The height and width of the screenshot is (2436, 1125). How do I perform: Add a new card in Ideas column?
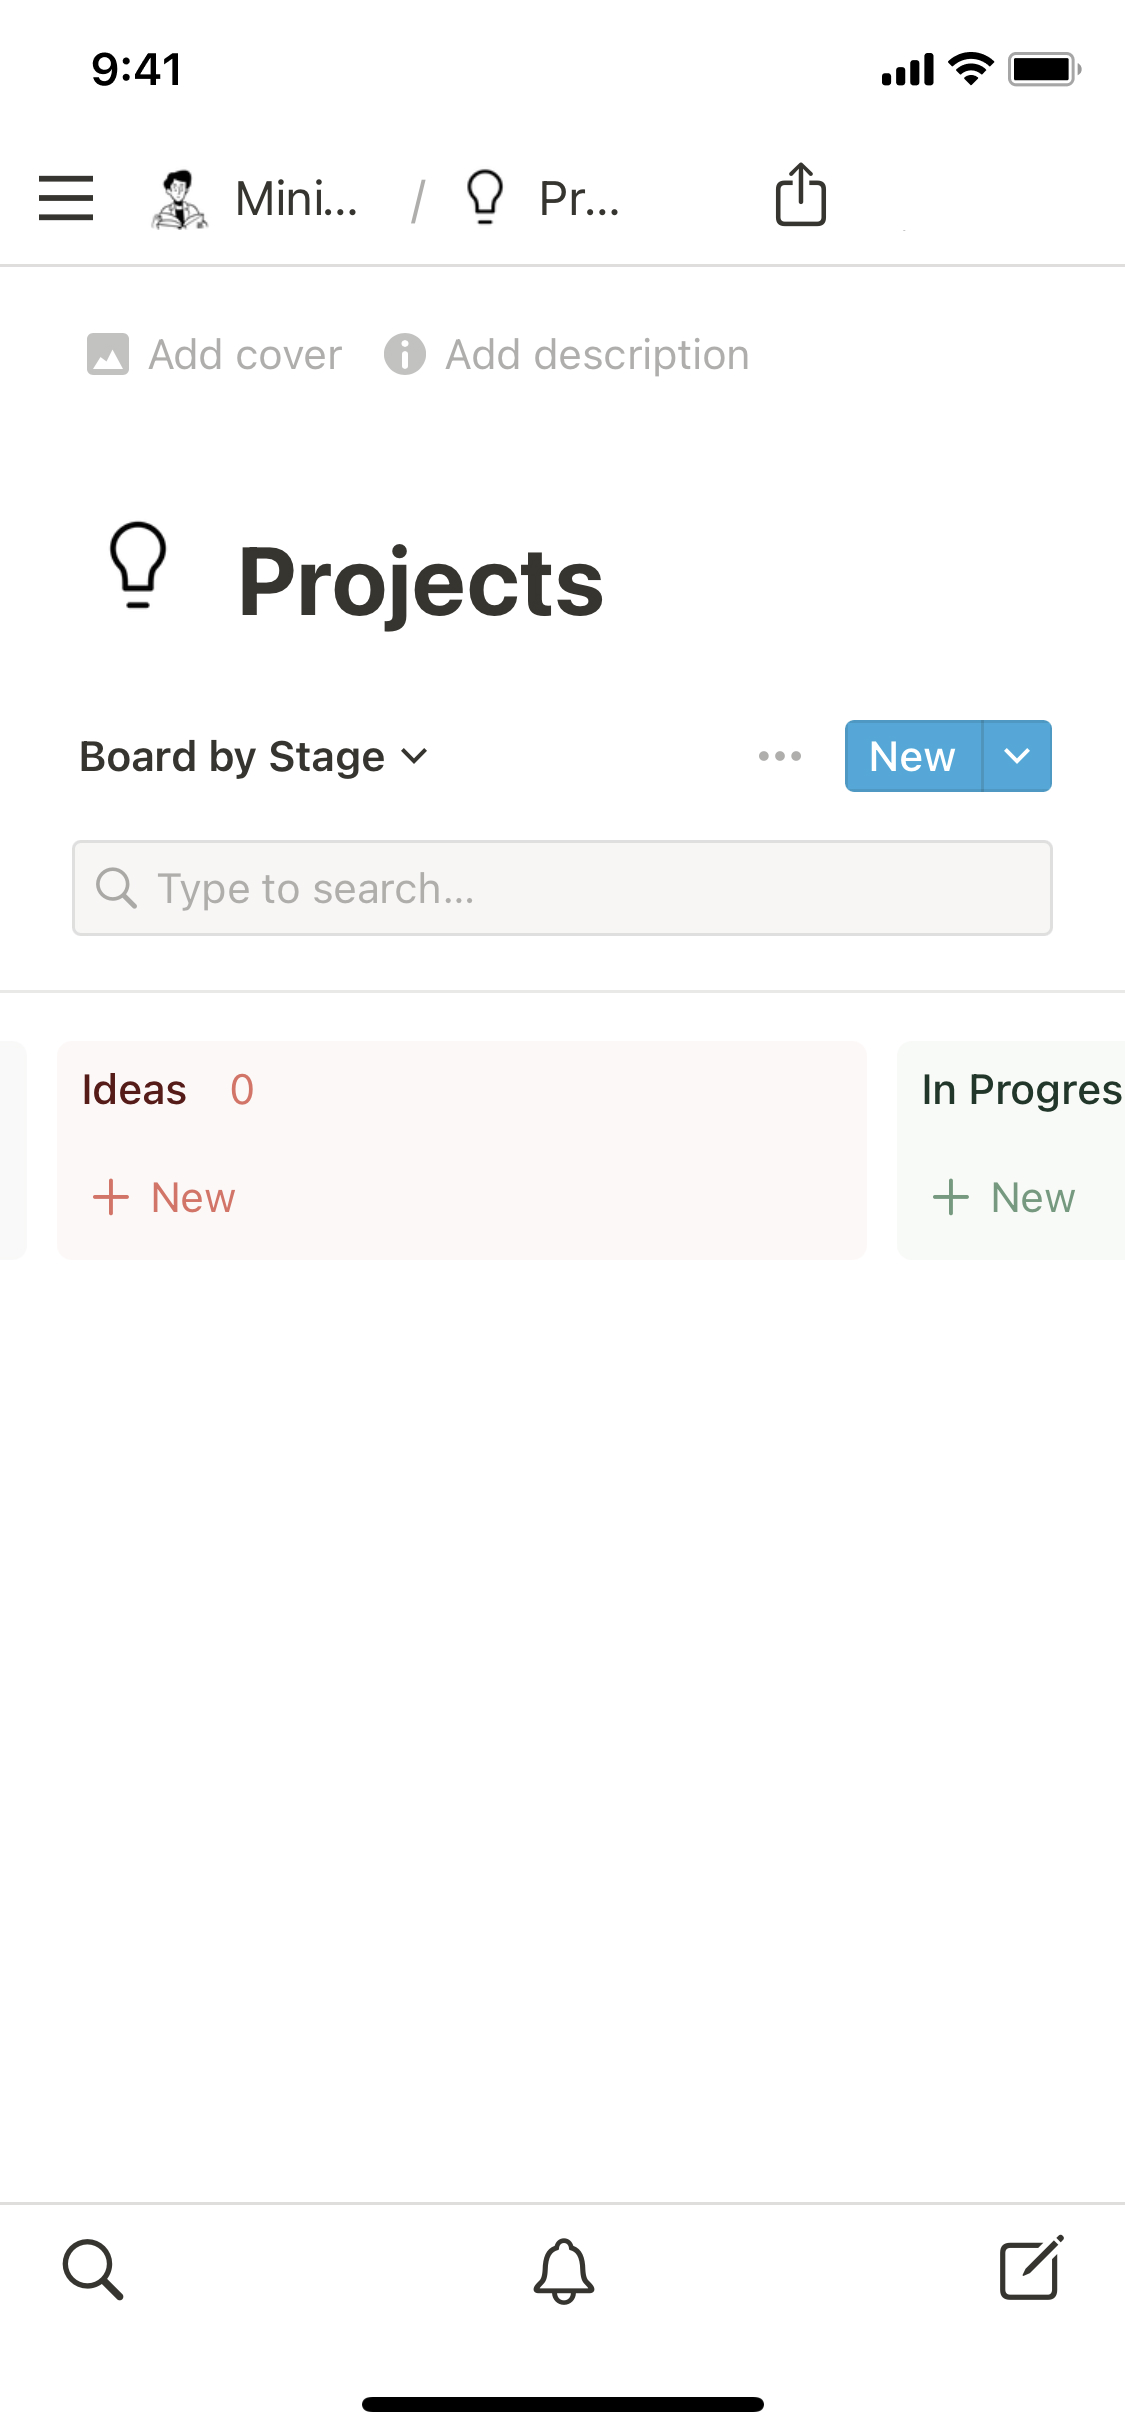click(165, 1197)
